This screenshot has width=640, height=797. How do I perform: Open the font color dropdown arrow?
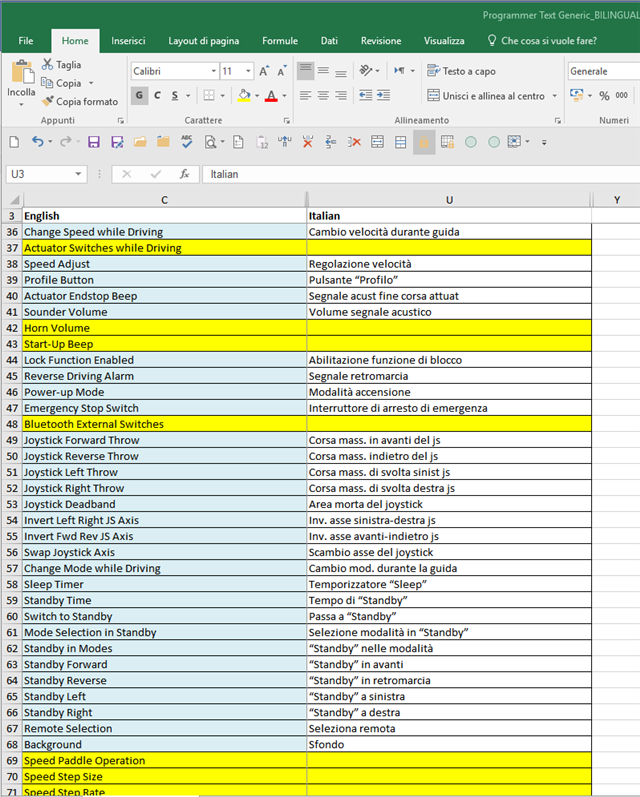click(x=284, y=96)
